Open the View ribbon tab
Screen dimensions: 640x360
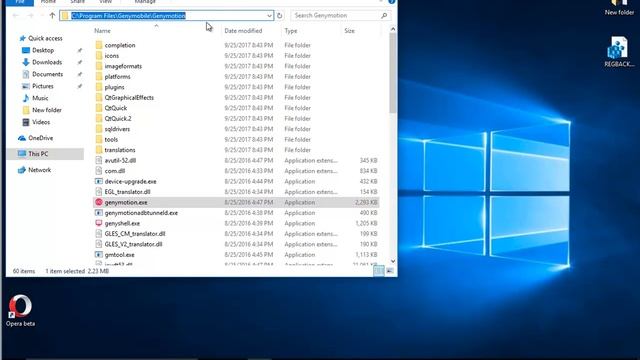105,2
